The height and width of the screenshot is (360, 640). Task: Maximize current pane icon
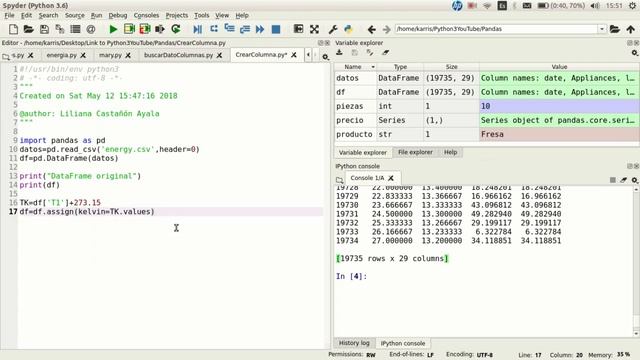(x=298, y=29)
